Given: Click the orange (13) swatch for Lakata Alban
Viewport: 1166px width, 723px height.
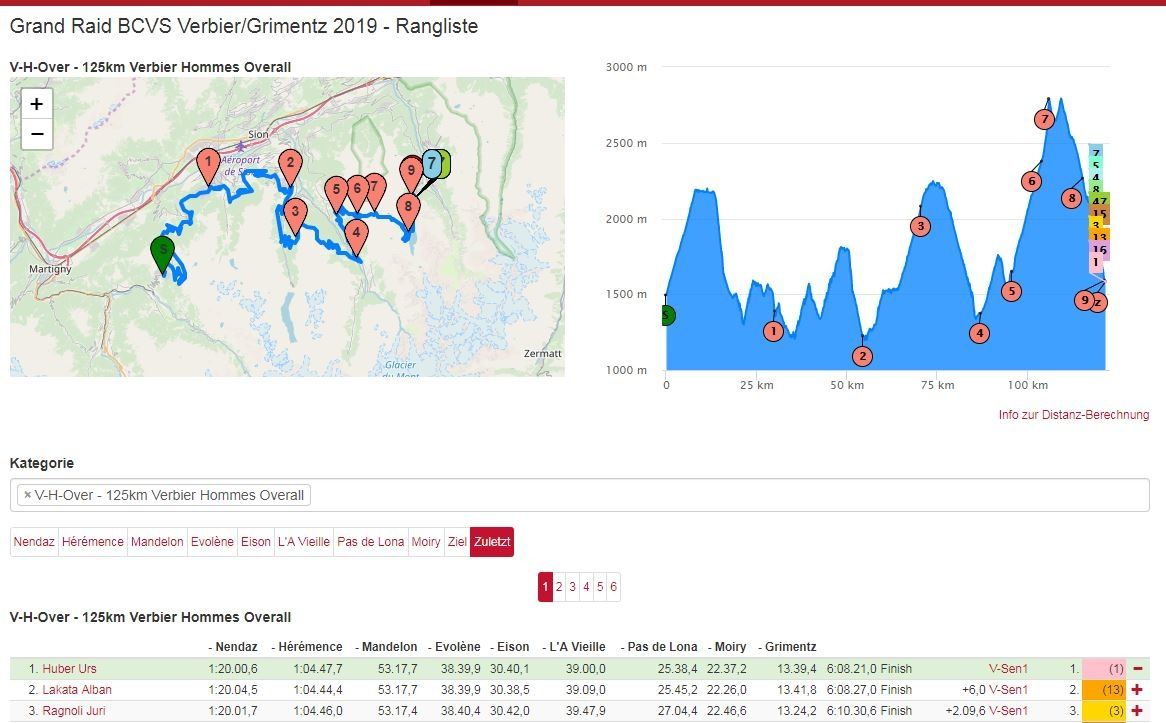Looking at the screenshot, I should coord(1103,690).
